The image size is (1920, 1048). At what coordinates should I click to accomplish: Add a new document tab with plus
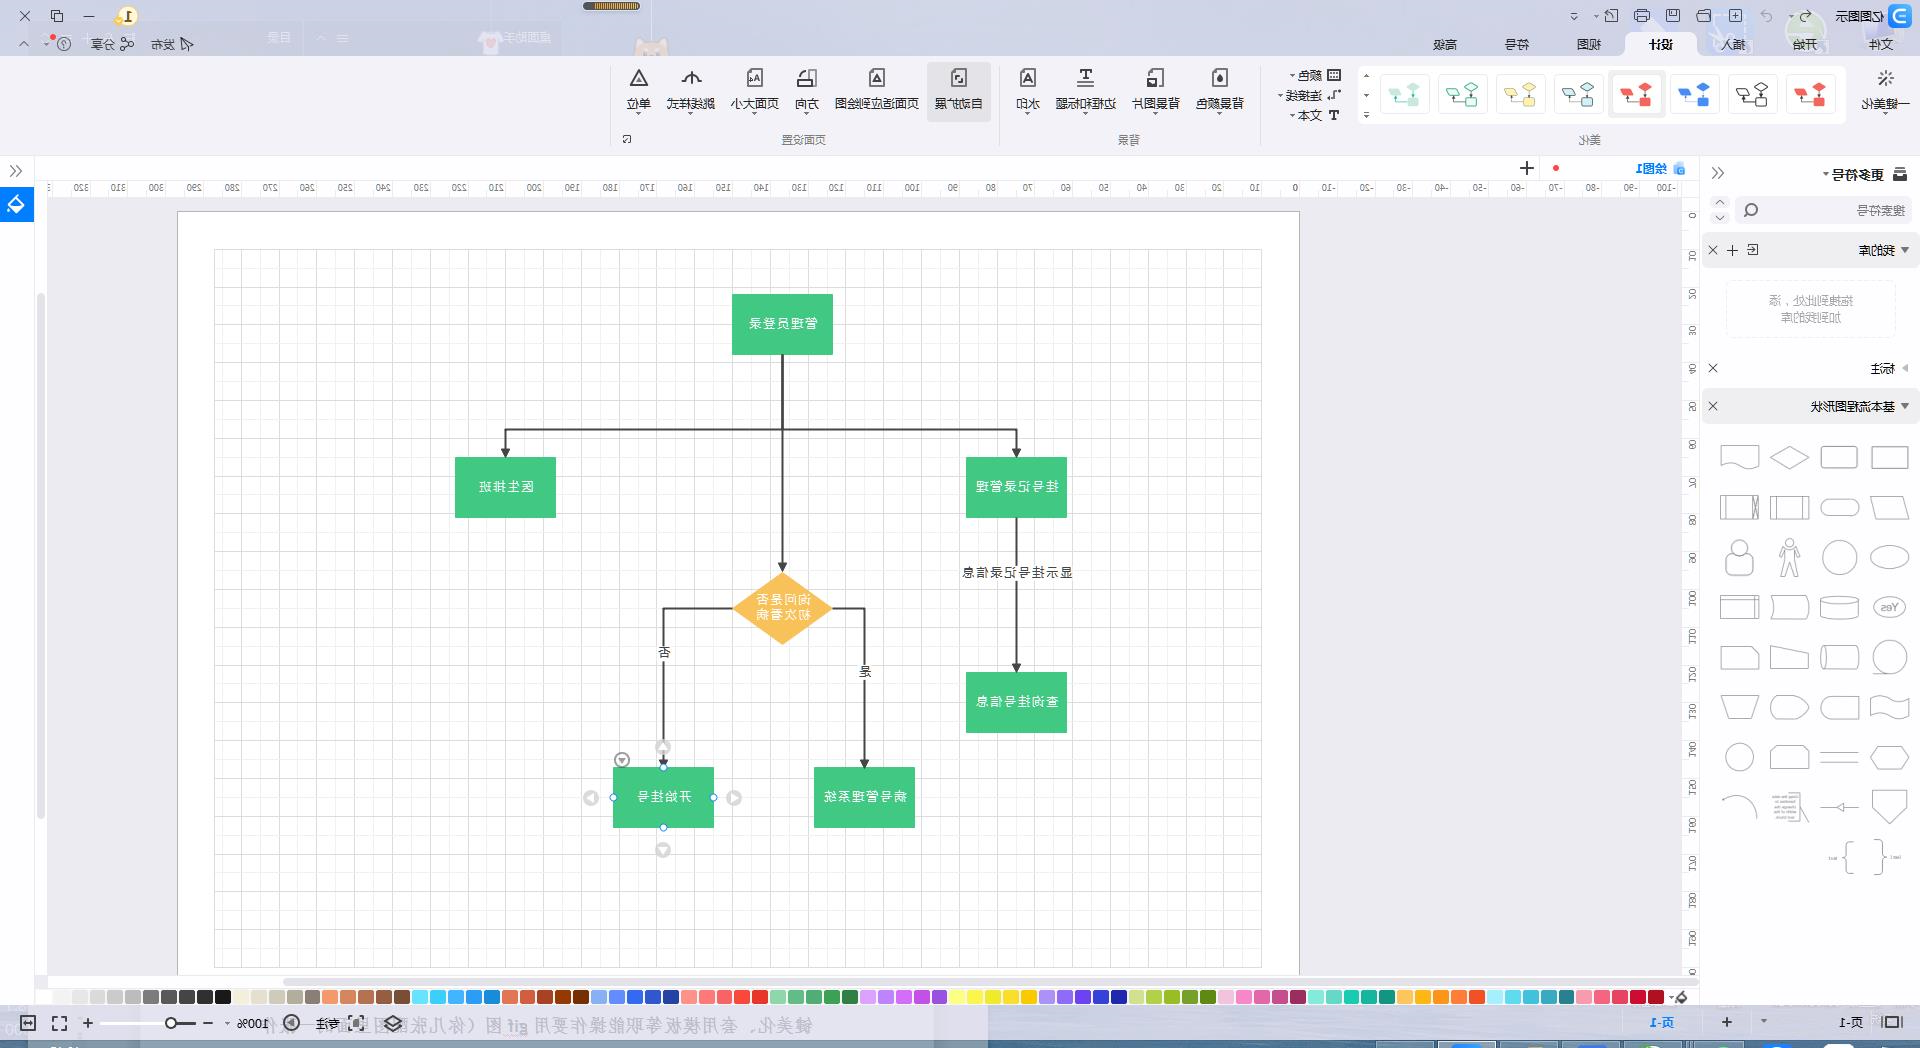(1527, 168)
